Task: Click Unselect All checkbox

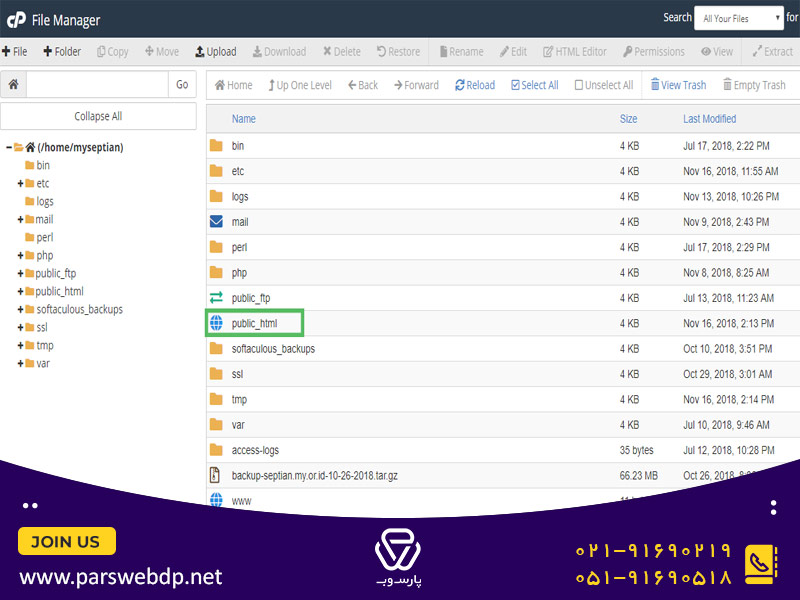Action: 604,85
